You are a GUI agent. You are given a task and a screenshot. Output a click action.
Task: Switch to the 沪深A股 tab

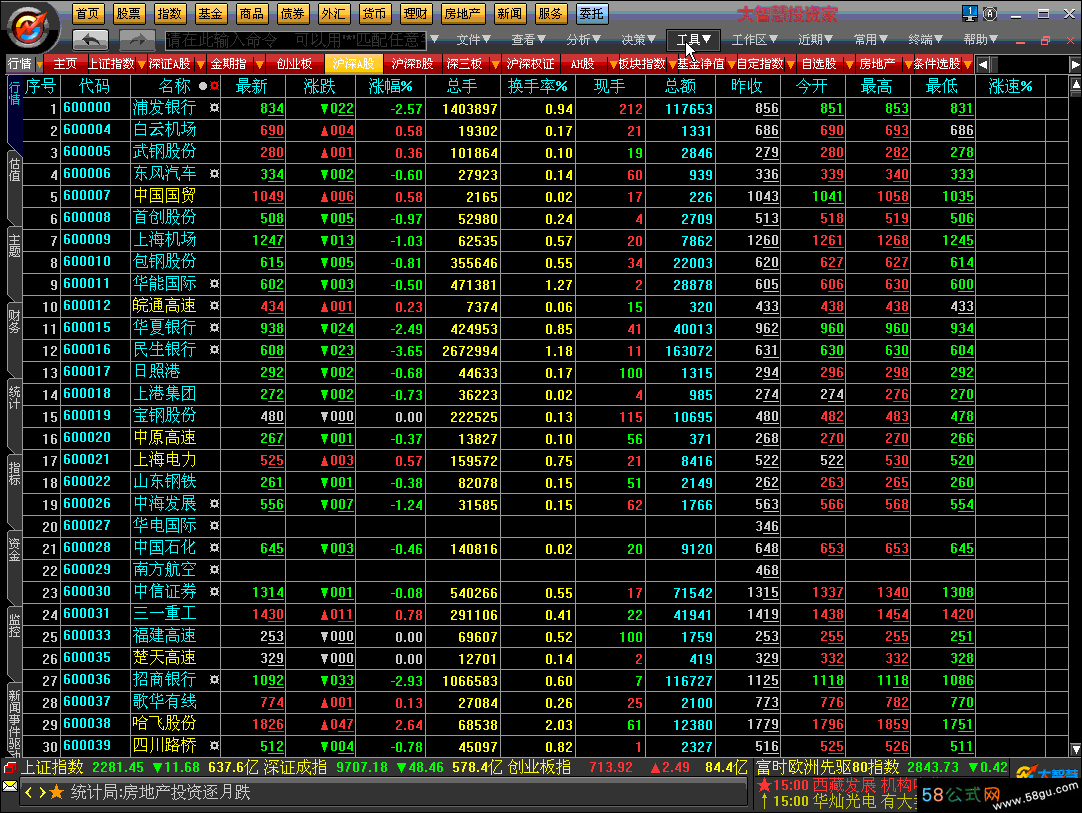[353, 64]
